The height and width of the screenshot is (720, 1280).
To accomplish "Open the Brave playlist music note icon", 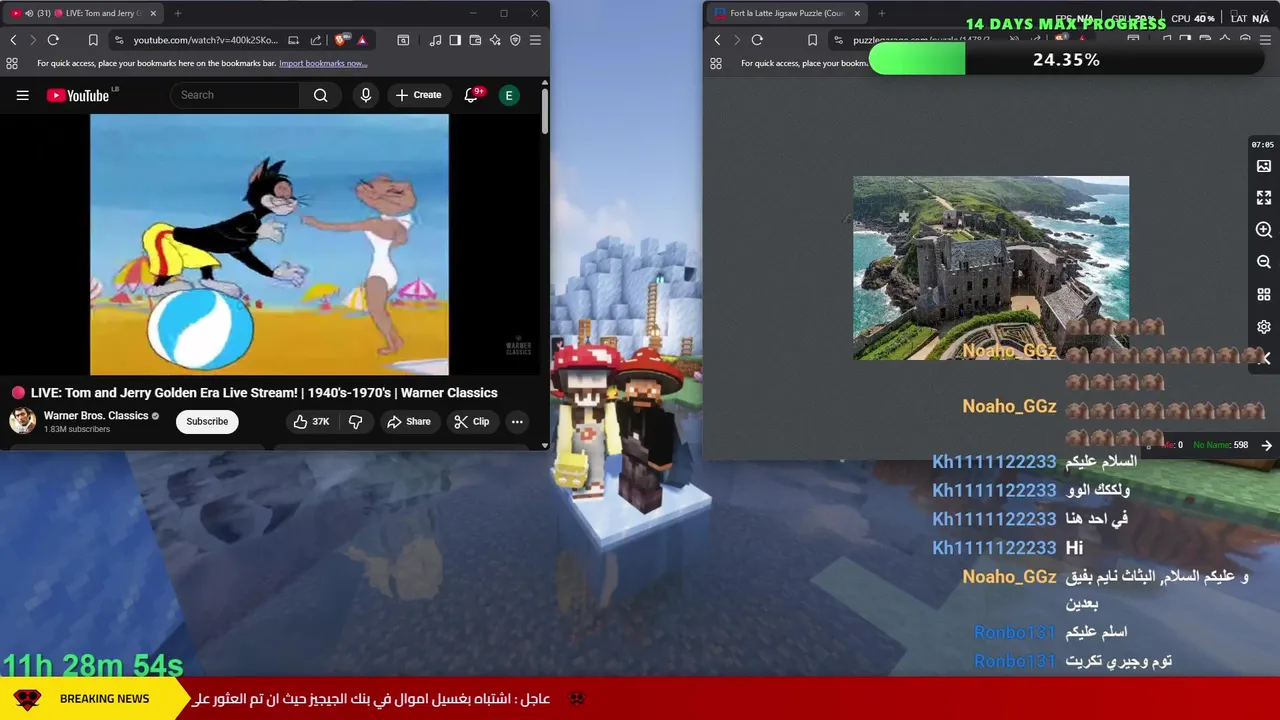I will click(x=435, y=40).
